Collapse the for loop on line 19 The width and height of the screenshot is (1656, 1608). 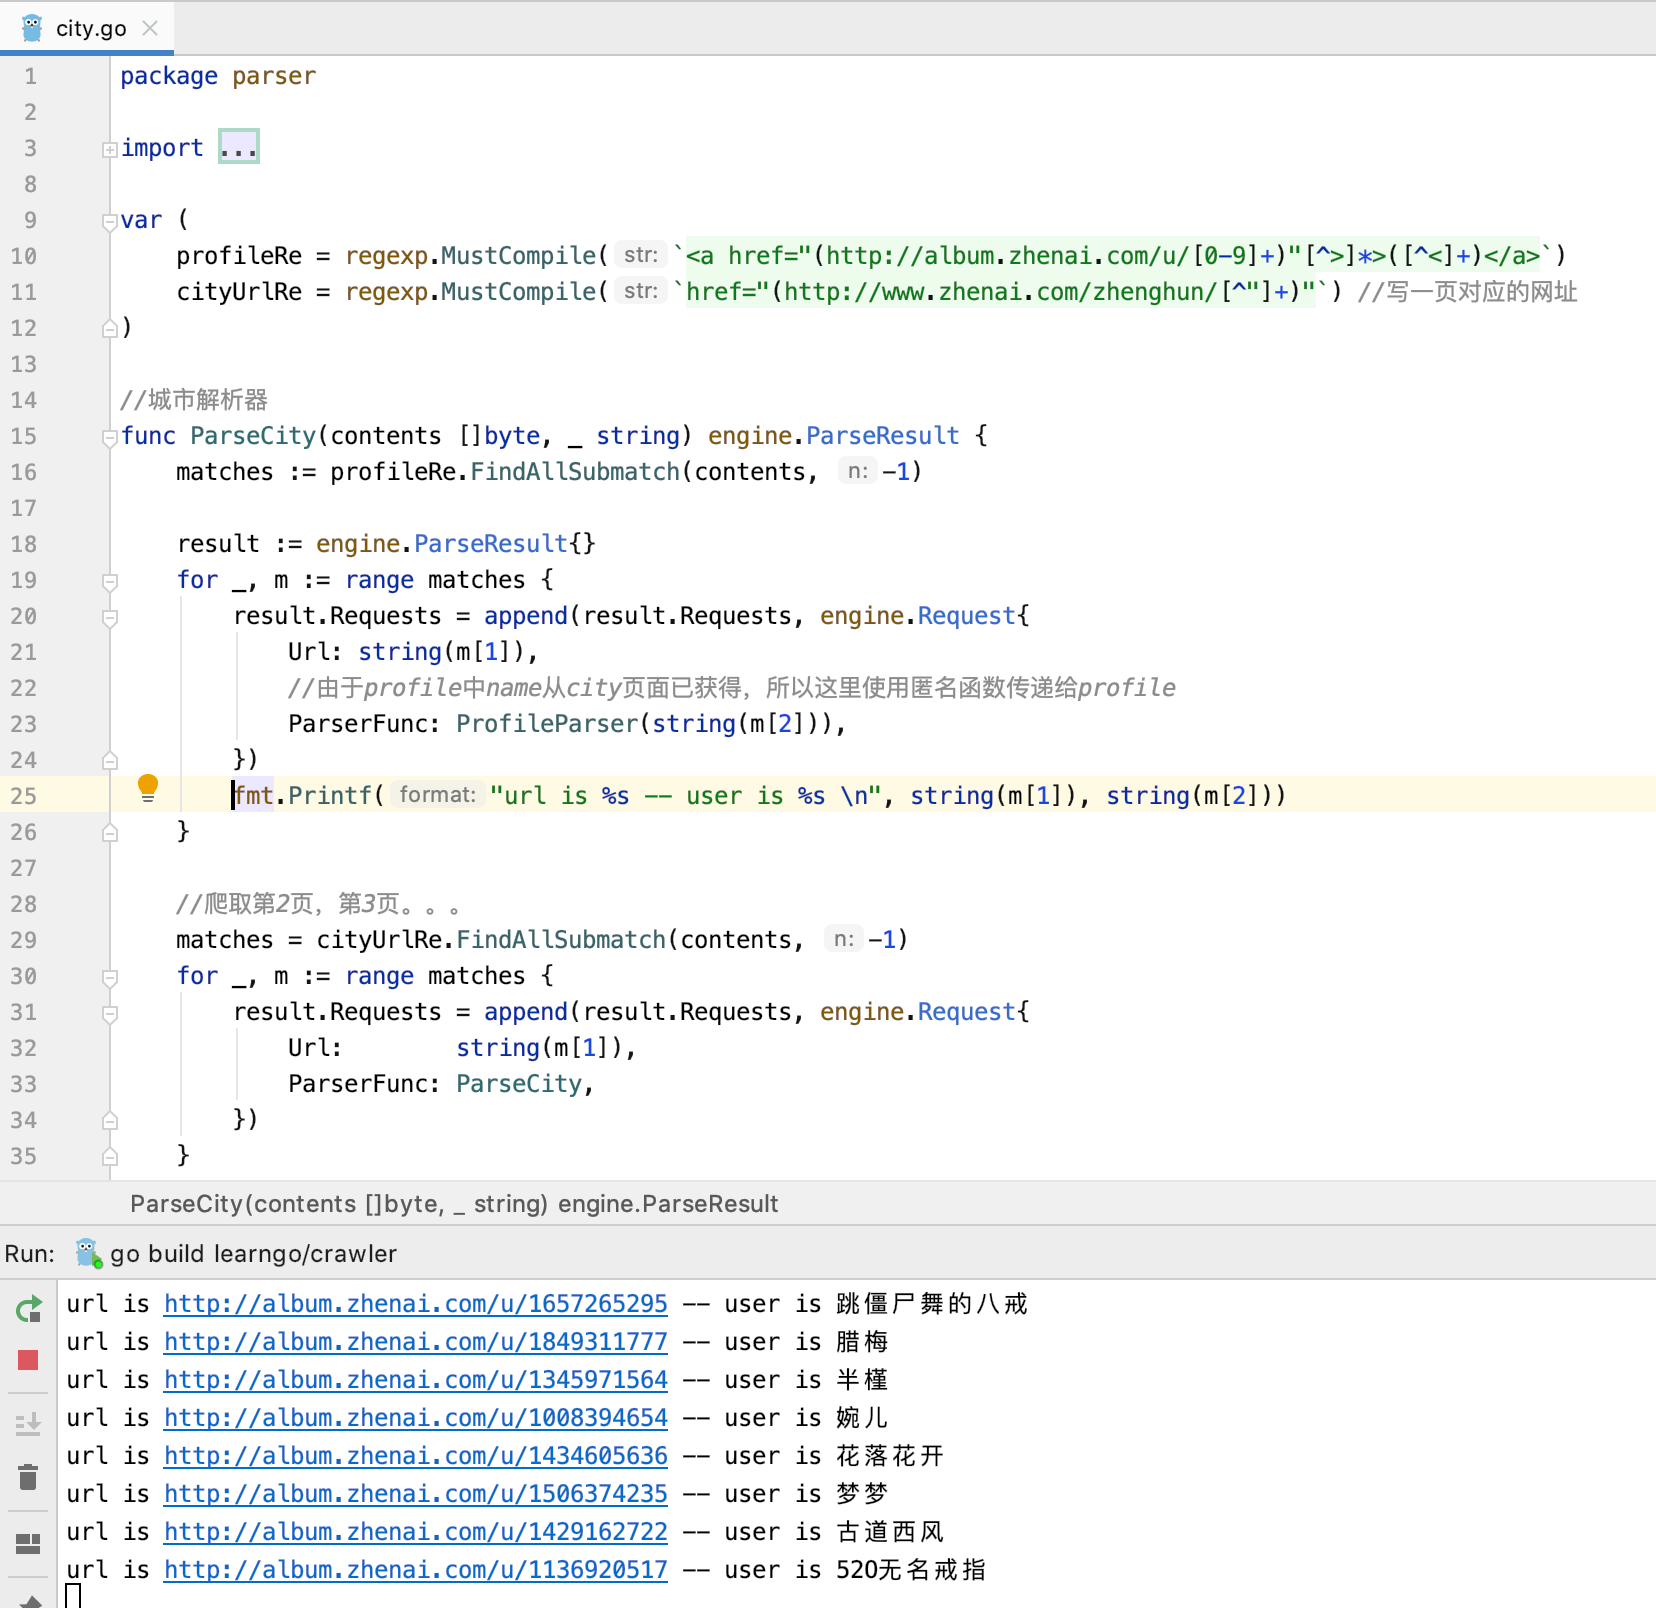coord(110,581)
